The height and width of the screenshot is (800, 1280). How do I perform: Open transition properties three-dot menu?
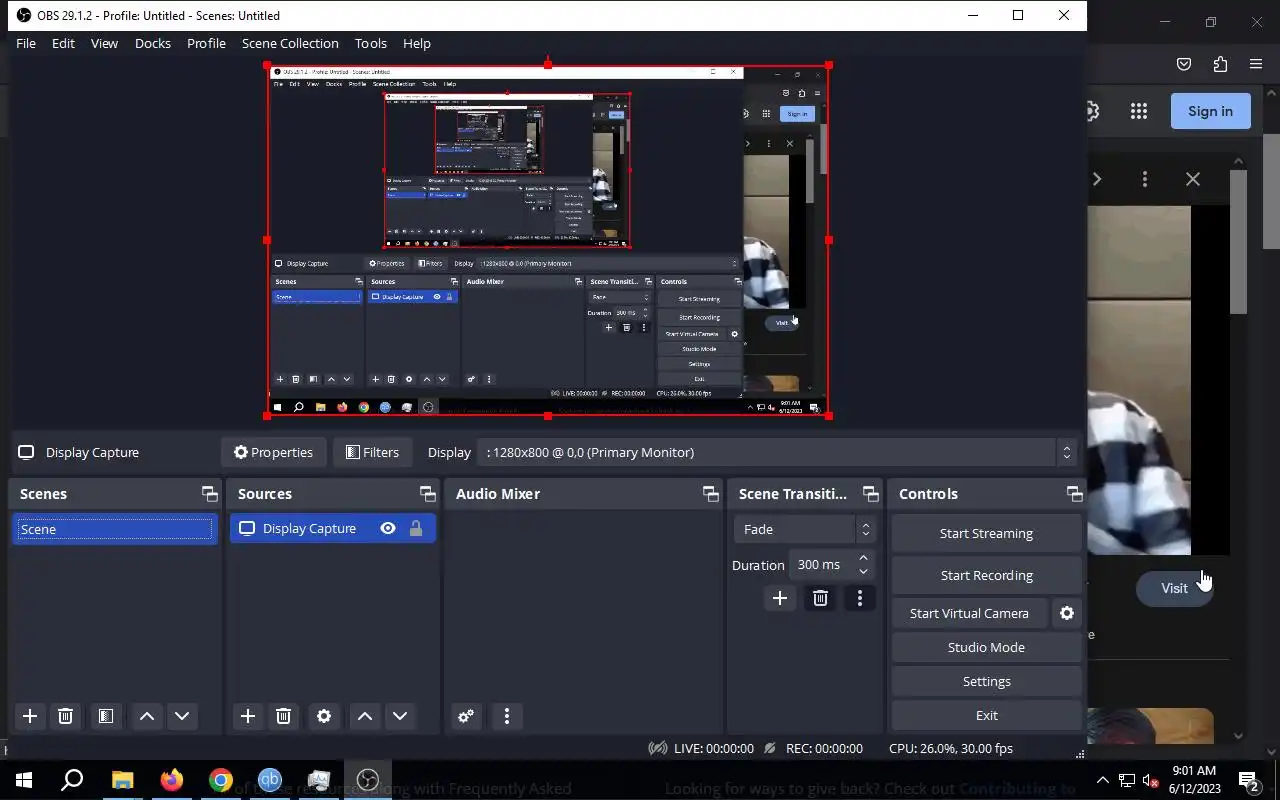[x=860, y=598]
